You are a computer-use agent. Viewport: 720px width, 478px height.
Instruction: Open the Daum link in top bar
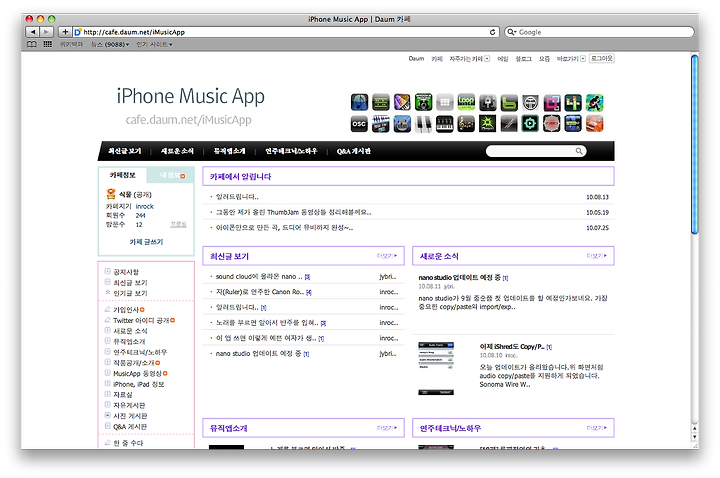tap(416, 58)
